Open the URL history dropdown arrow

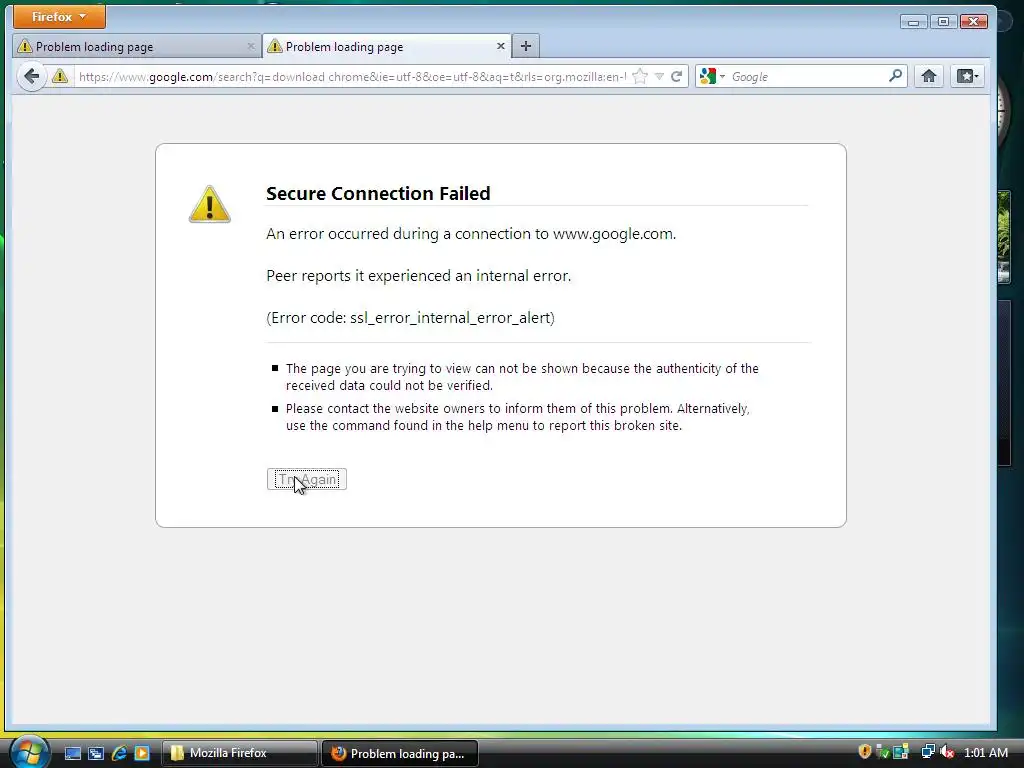pos(660,76)
